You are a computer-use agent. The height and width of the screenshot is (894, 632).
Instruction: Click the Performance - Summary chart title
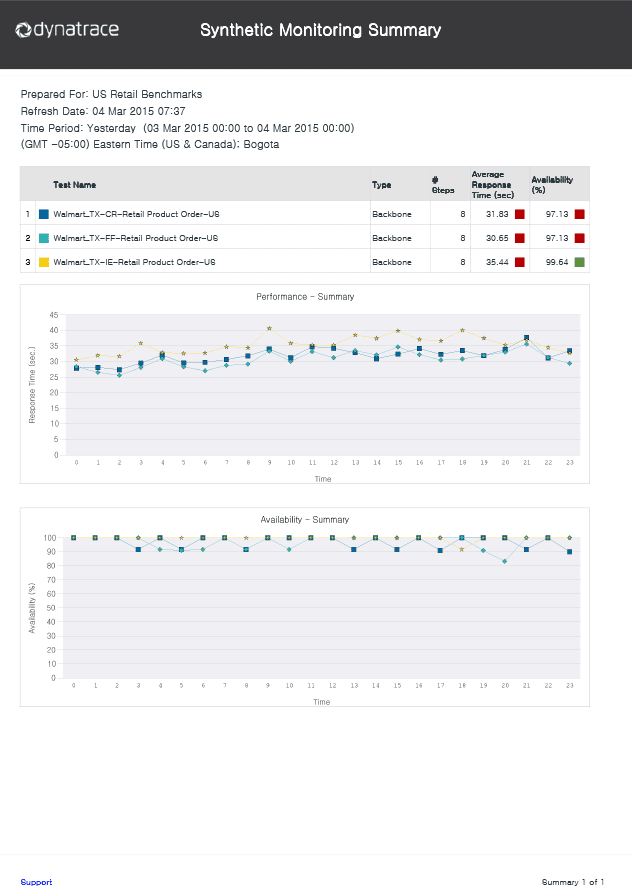click(x=305, y=296)
